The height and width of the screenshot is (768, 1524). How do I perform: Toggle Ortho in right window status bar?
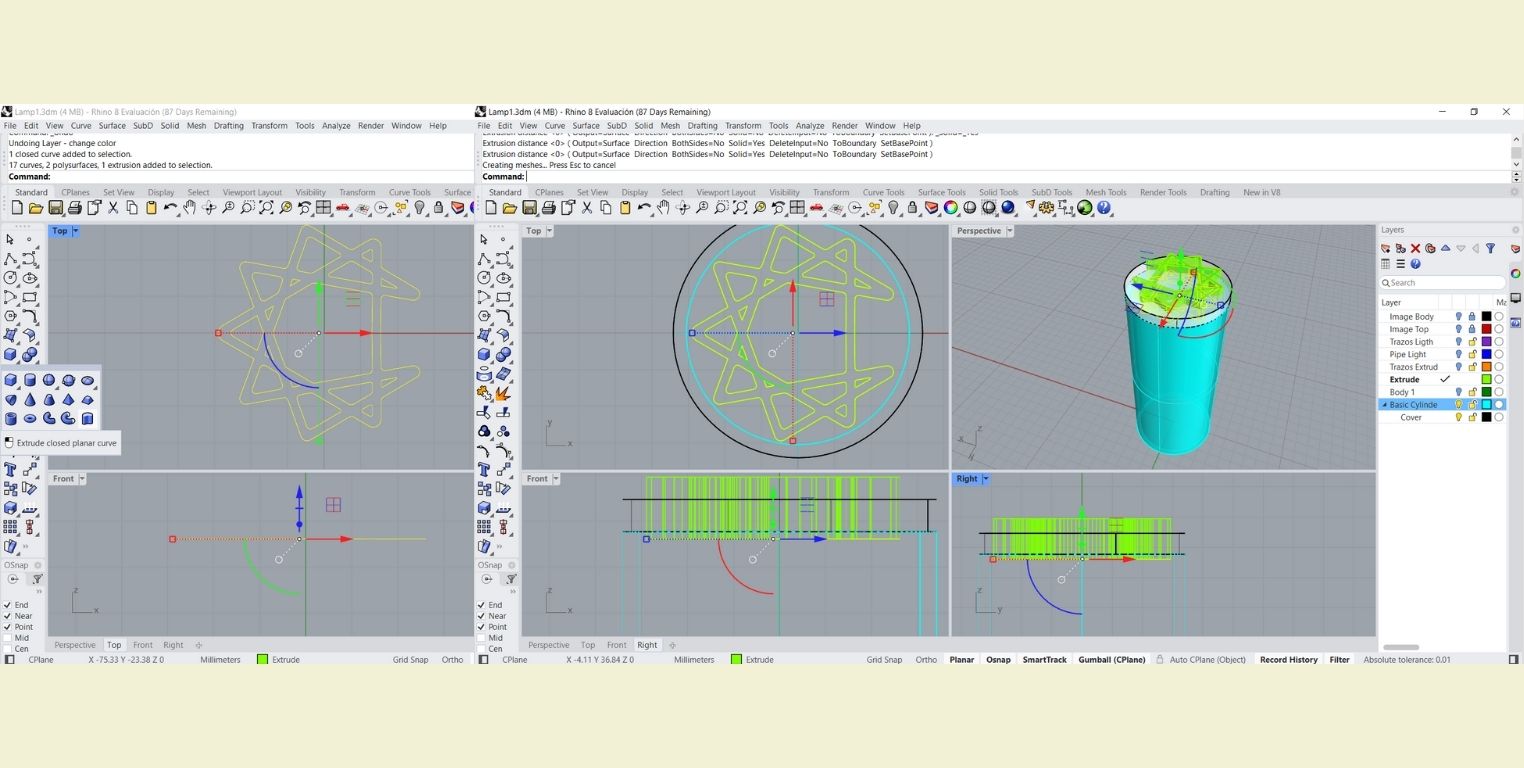pos(926,660)
